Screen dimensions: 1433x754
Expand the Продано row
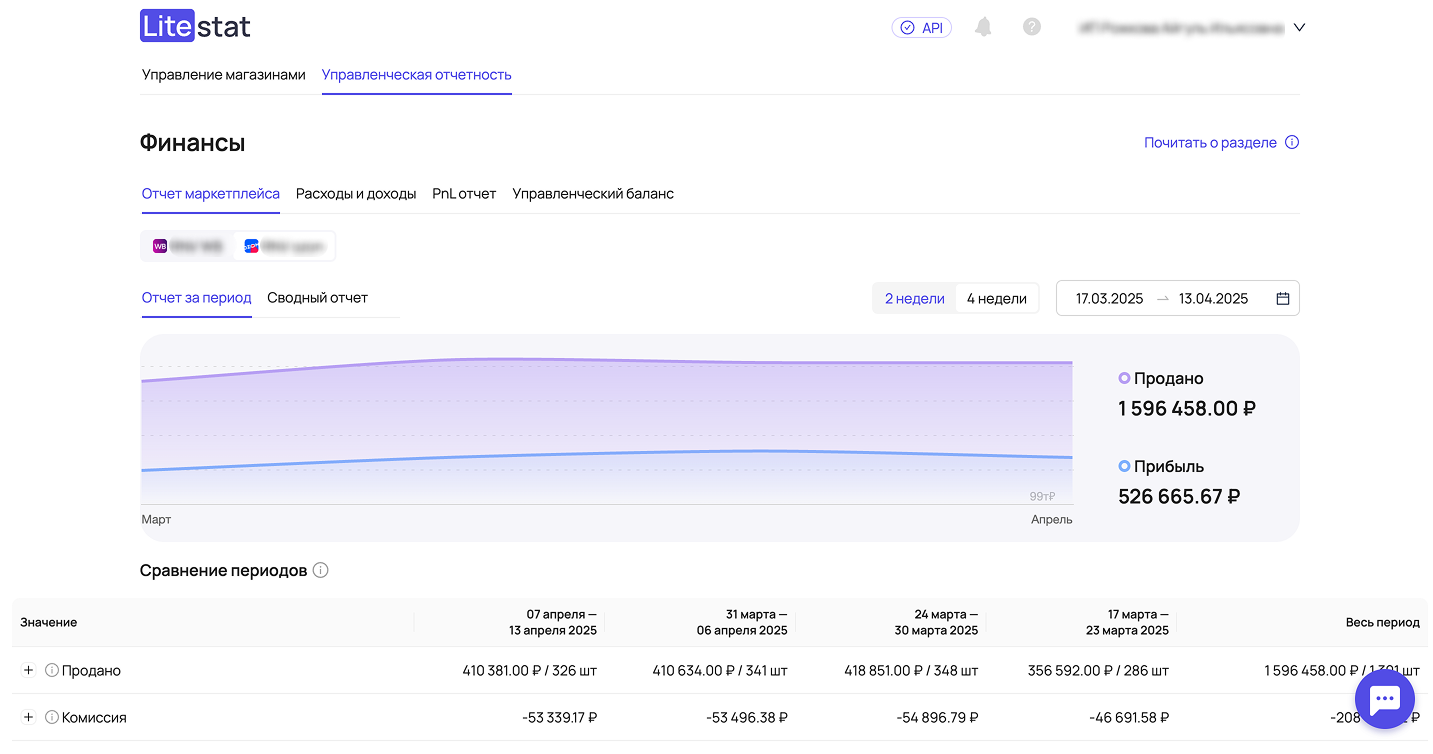[x=29, y=671]
